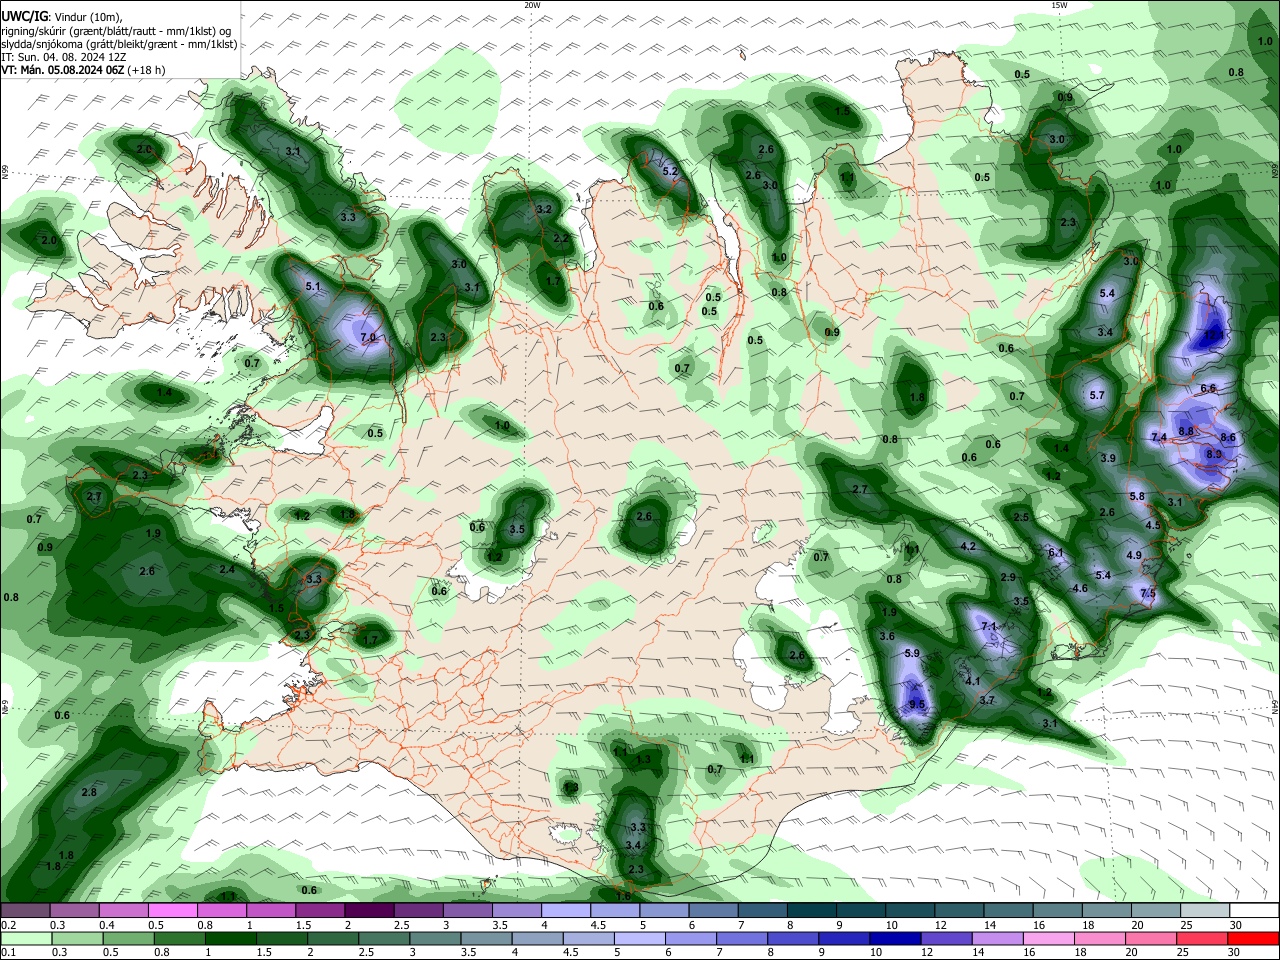Click the upper legend swatch starting at 10
The width and height of the screenshot is (1280, 960).
point(909,911)
